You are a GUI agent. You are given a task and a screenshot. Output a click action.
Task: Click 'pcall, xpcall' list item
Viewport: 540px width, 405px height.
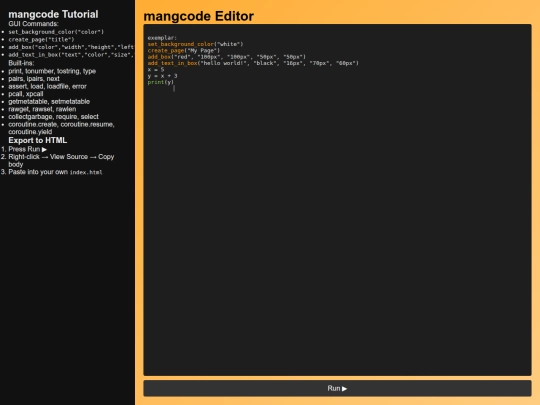click(x=26, y=94)
